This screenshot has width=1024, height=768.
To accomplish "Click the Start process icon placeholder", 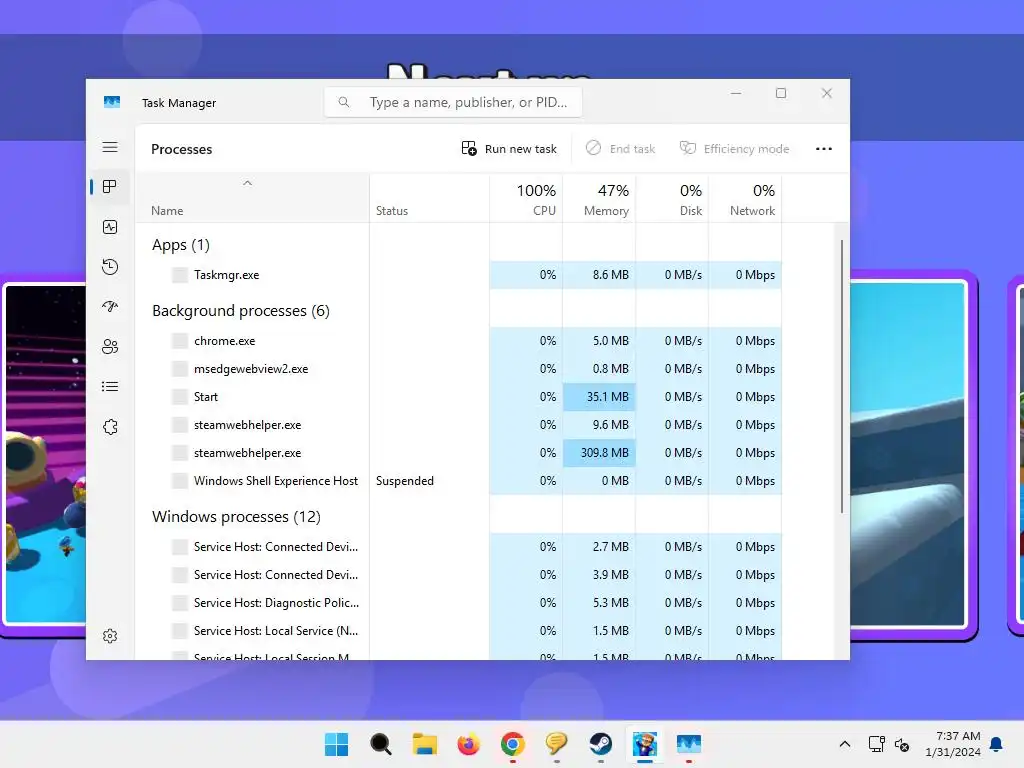I will 180,396.
